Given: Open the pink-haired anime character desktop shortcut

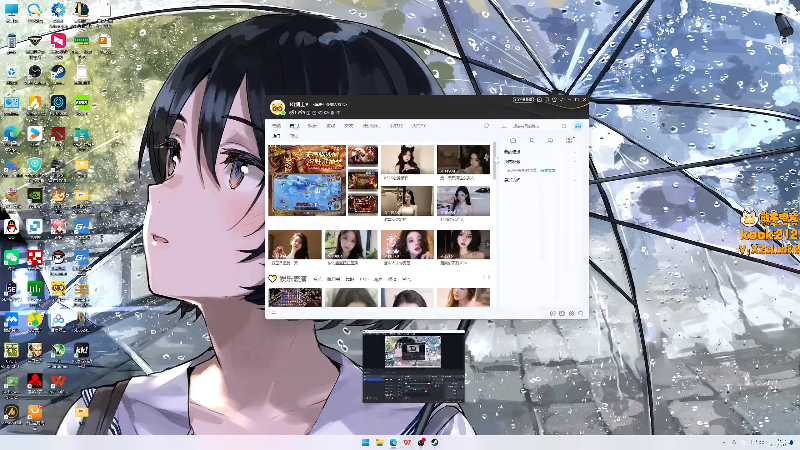Looking at the screenshot, I should click(58, 227).
